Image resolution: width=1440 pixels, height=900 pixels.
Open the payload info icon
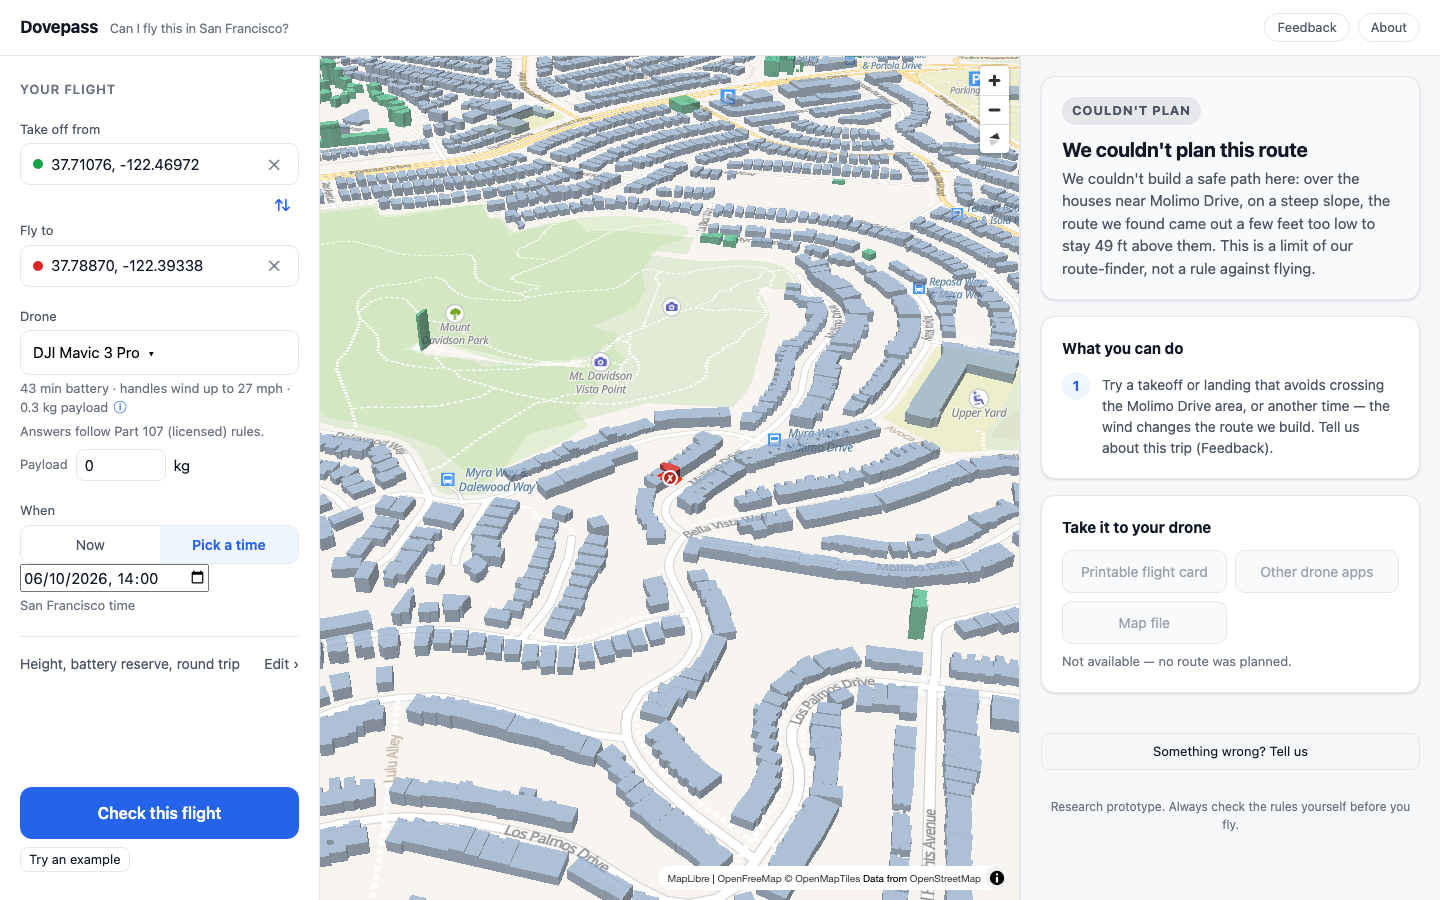pos(120,407)
